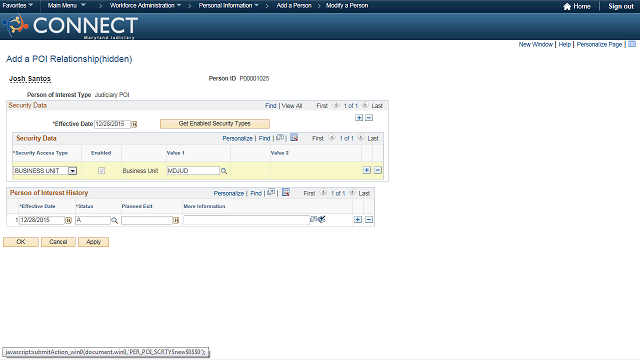Screen dimensions: 640x360
Task: Click the Value 1 field containing MDJUD
Action: pos(193,171)
